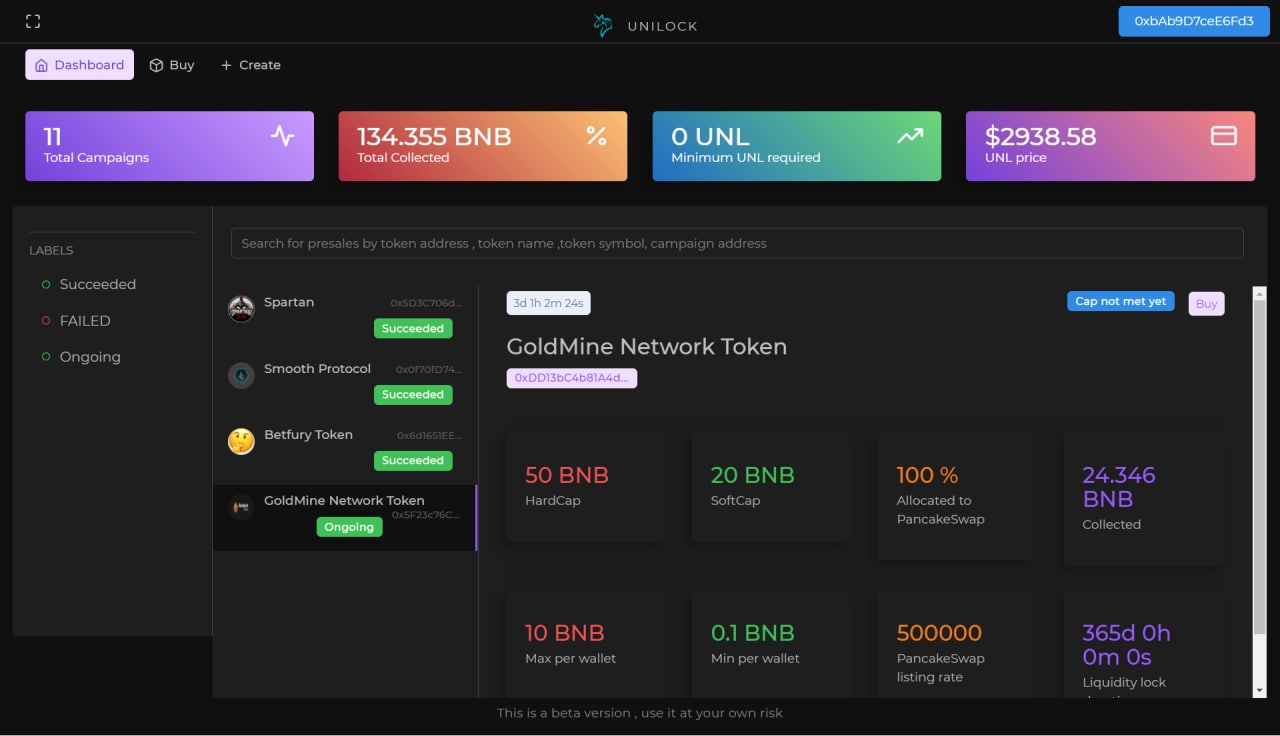Click the Succeeded badge under Smooth Protocol

413,395
